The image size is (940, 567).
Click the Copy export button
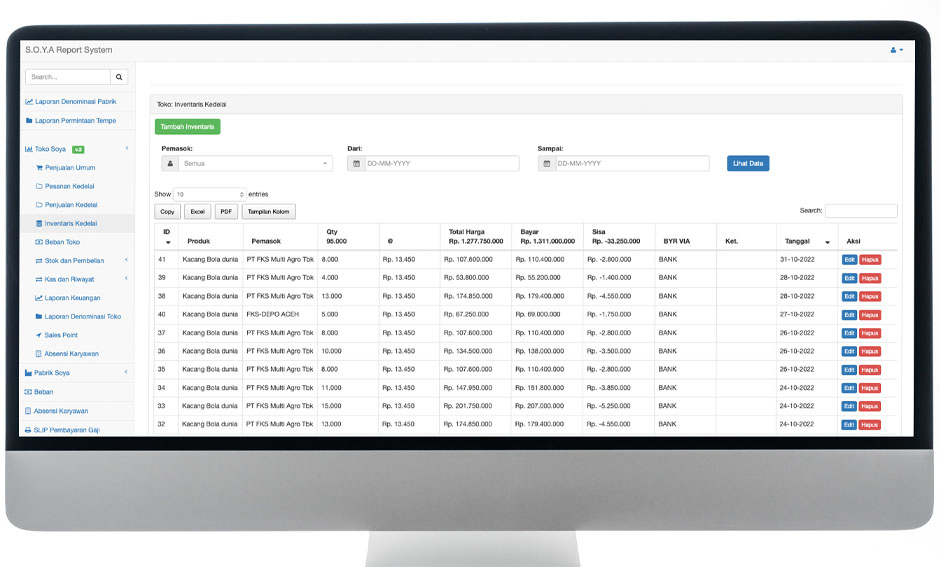click(167, 212)
